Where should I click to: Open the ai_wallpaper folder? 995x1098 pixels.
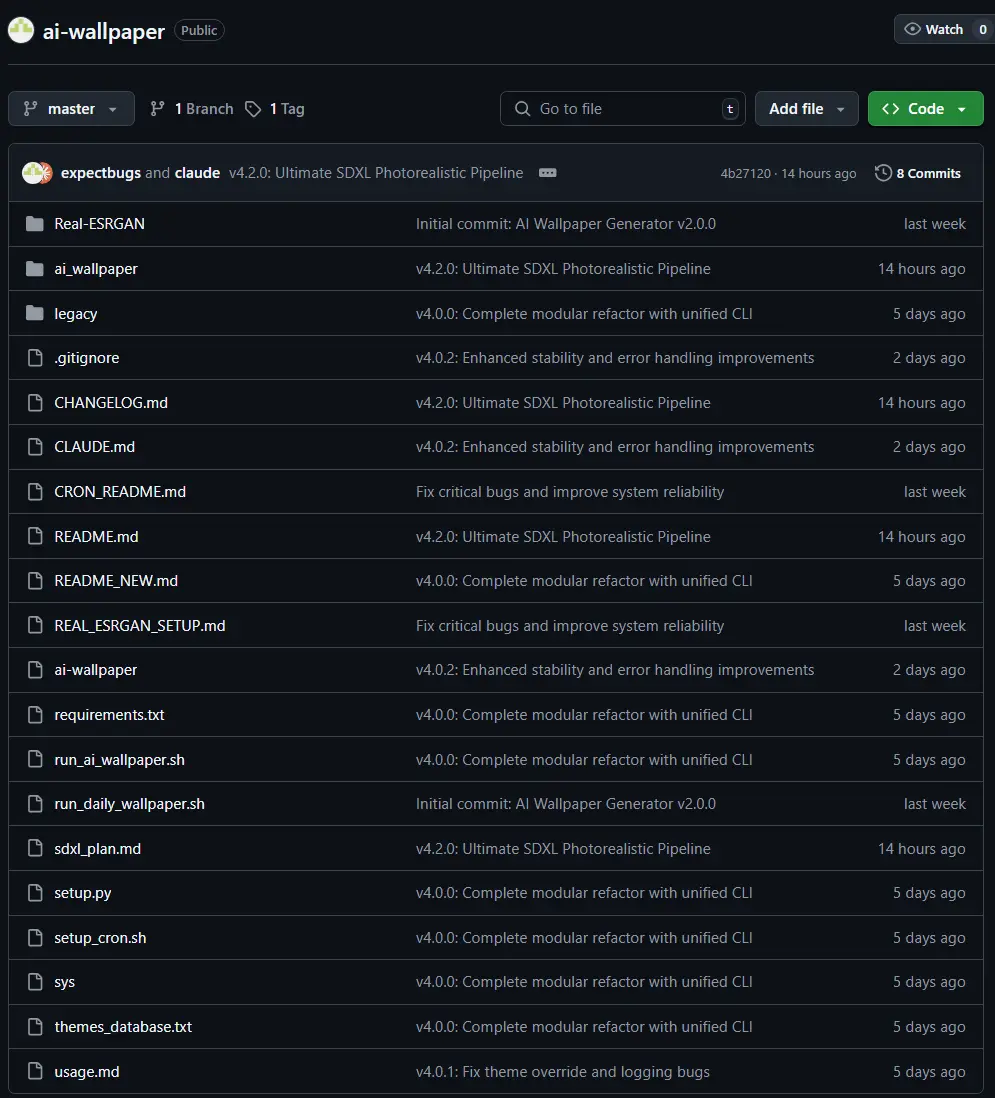coord(96,269)
